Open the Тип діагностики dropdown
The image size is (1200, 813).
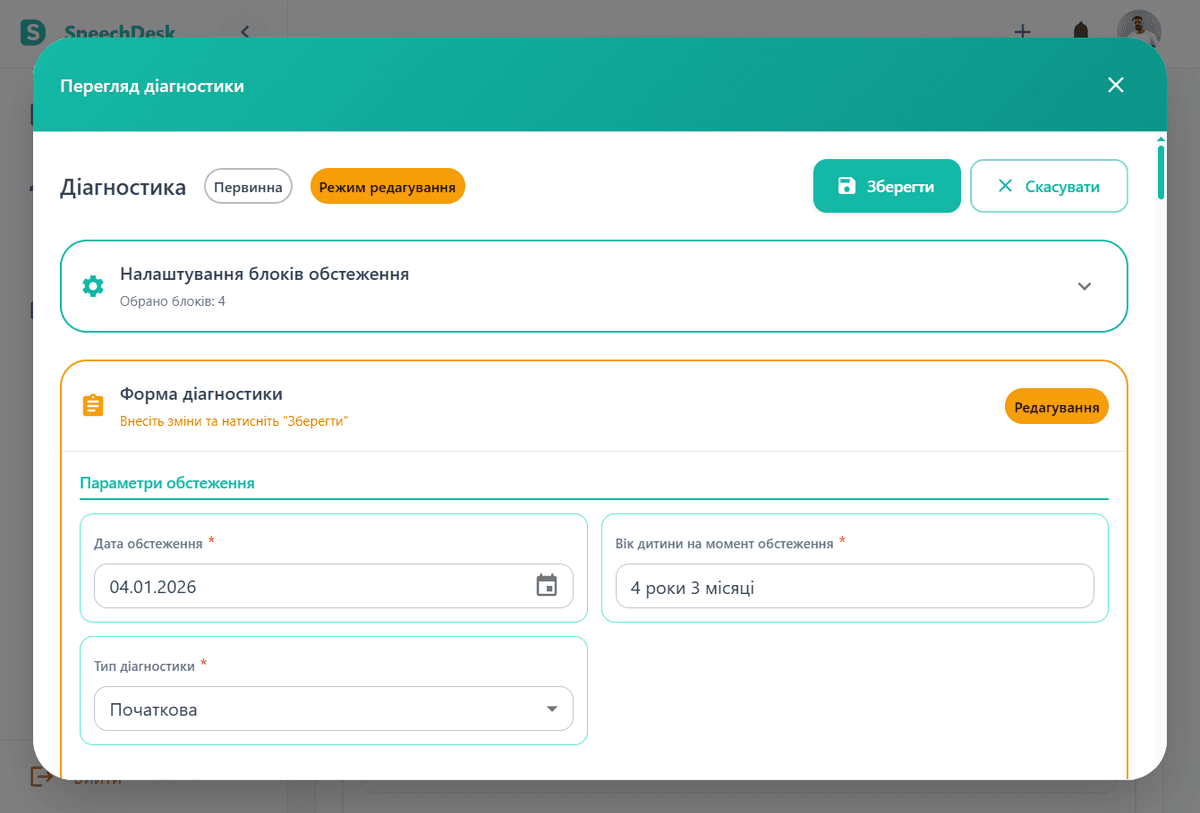click(334, 709)
